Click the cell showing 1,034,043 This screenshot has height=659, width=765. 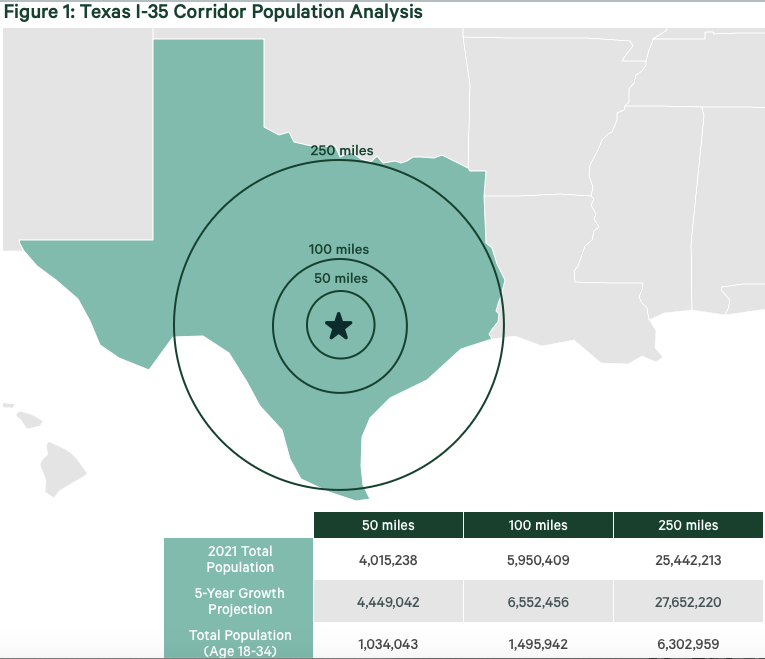[388, 643]
